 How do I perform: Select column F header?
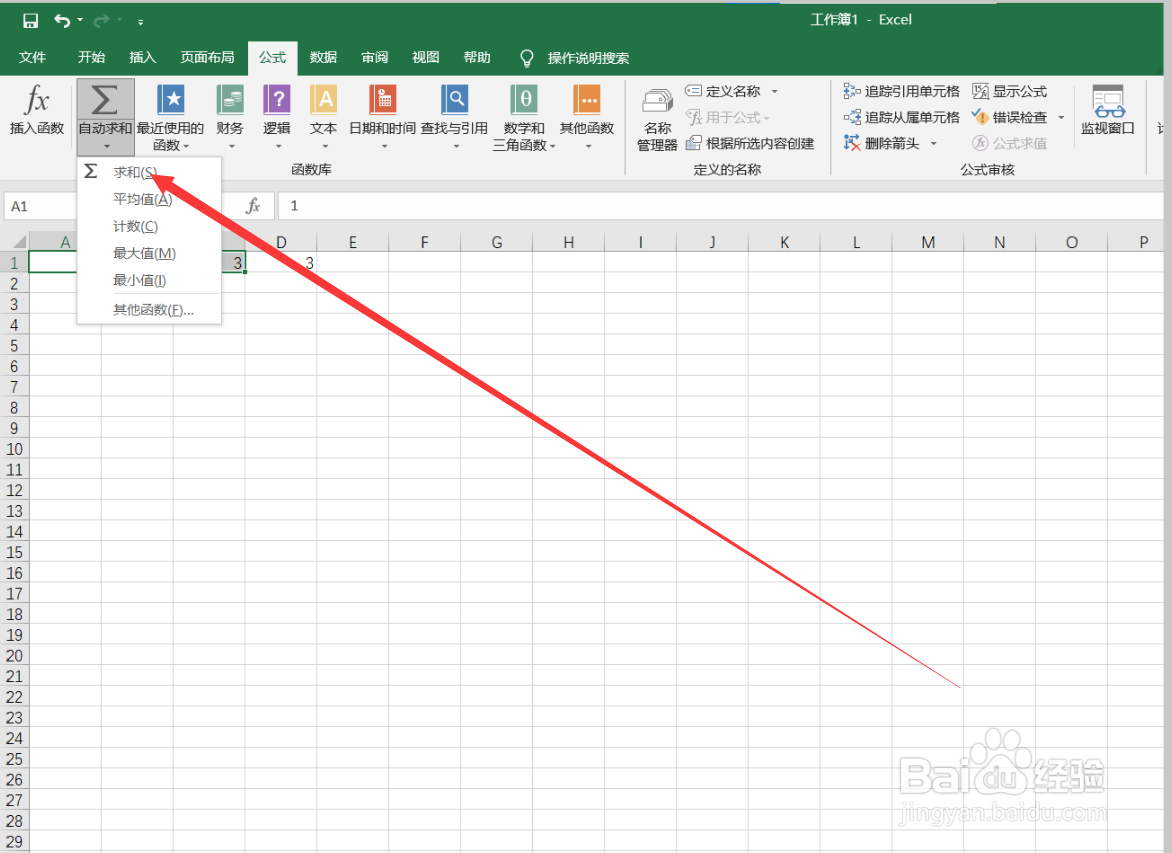[425, 242]
